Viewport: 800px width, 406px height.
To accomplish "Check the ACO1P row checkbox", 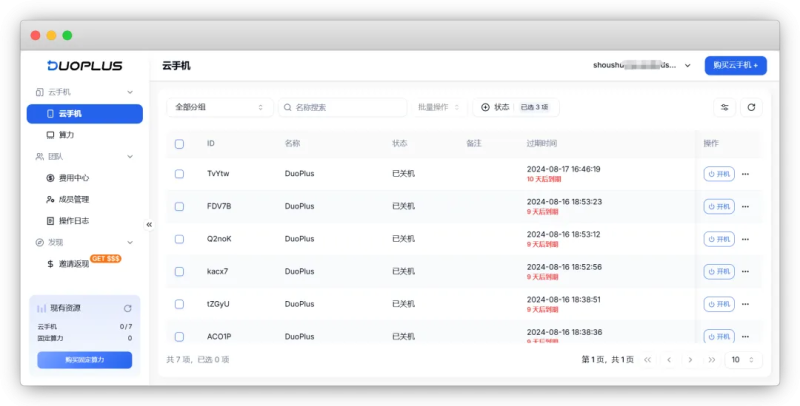I will click(179, 337).
